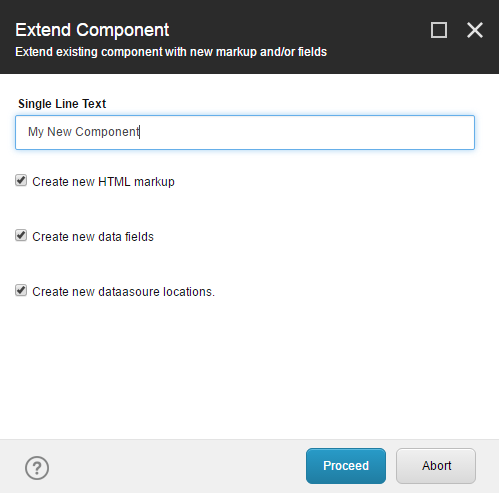499x493 pixels.
Task: Focus the My New Component text field
Action: [x=245, y=132]
